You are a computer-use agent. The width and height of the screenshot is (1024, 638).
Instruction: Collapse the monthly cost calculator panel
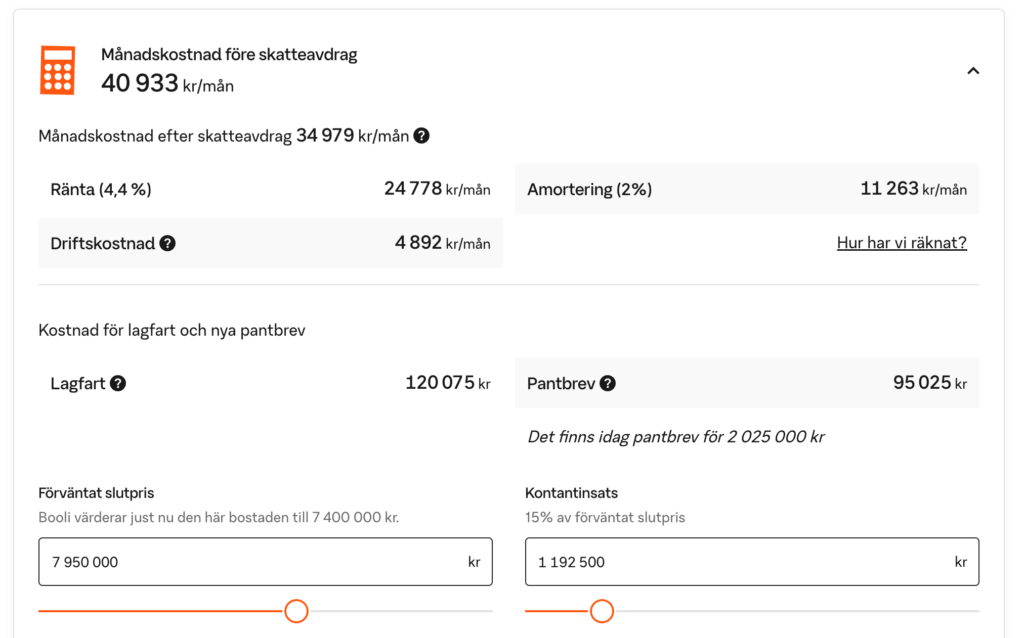click(972, 71)
